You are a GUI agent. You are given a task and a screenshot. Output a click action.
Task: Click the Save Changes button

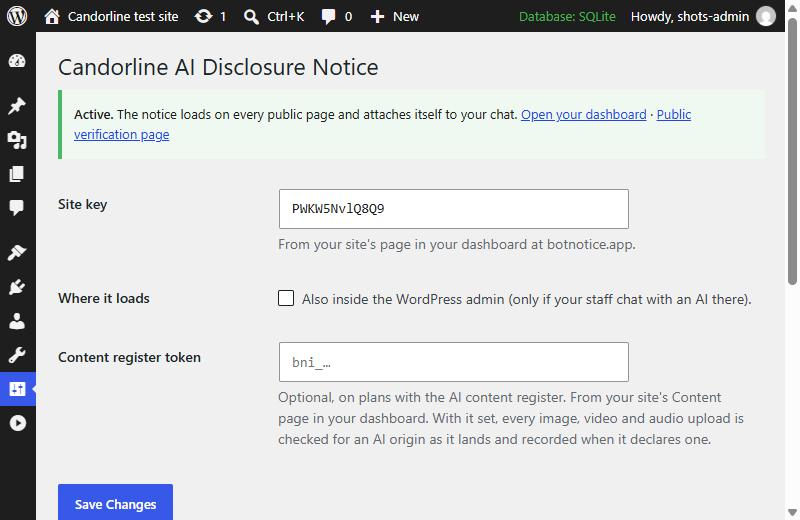115,503
